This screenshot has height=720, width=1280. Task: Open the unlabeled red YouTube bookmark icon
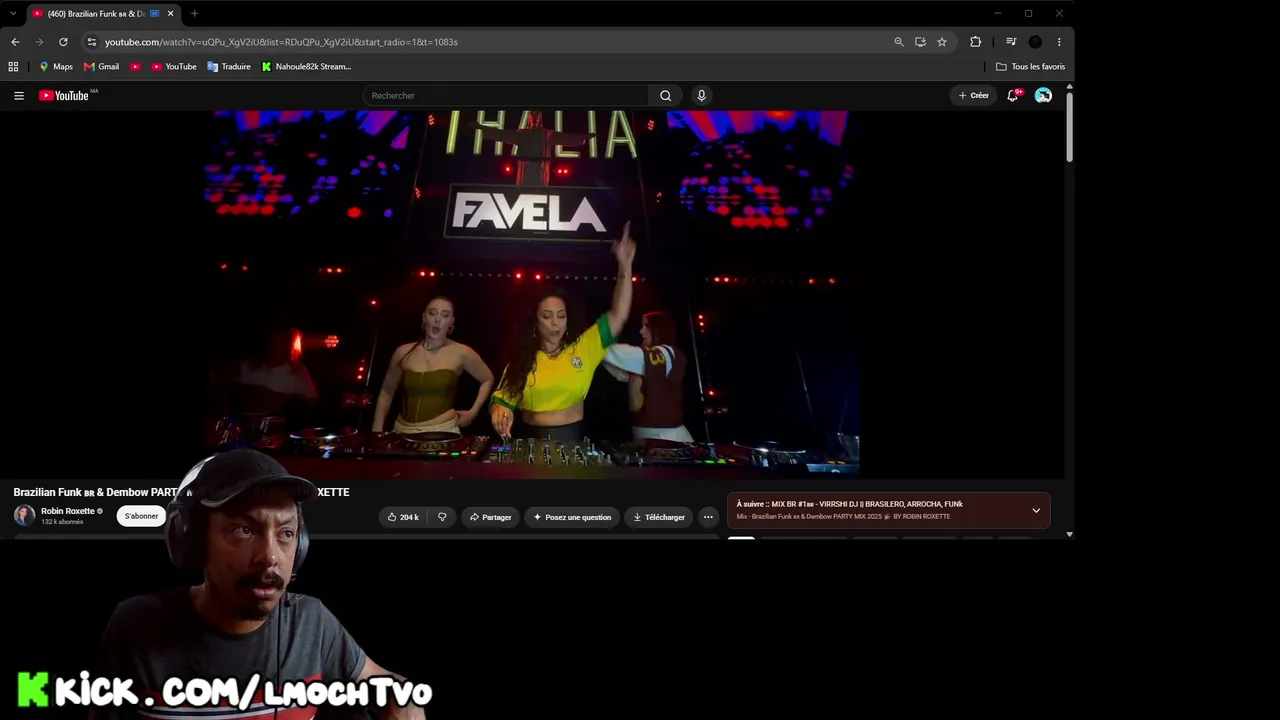click(135, 67)
